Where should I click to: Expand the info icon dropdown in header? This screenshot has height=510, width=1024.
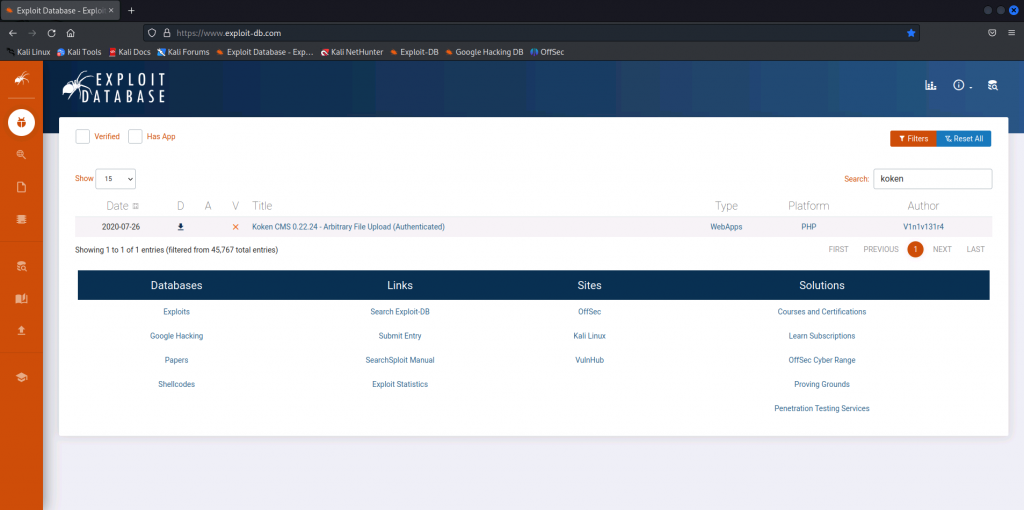[x=962, y=86]
